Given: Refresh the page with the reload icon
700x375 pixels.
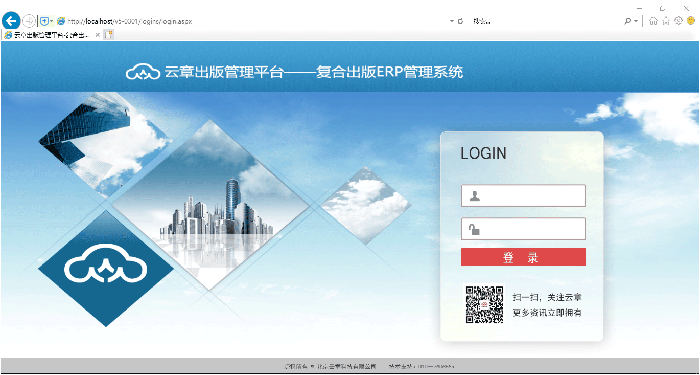Looking at the screenshot, I should (x=460, y=21).
